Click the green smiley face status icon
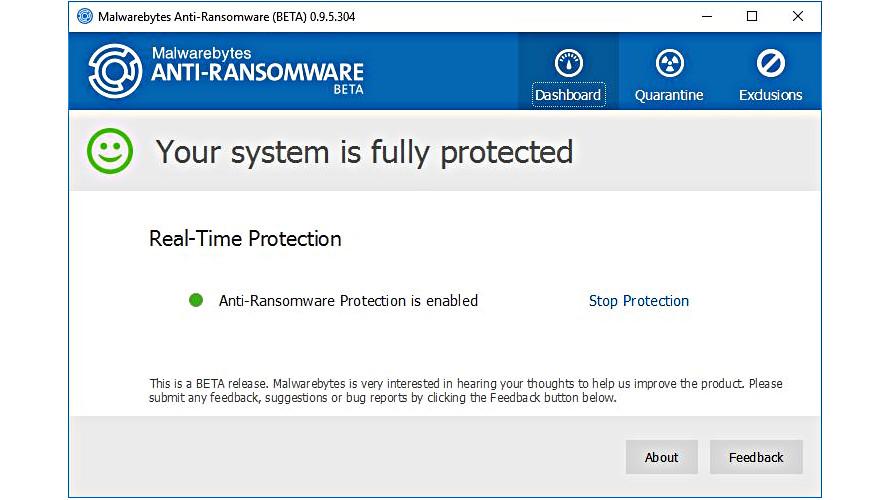890x500 pixels. coord(109,152)
